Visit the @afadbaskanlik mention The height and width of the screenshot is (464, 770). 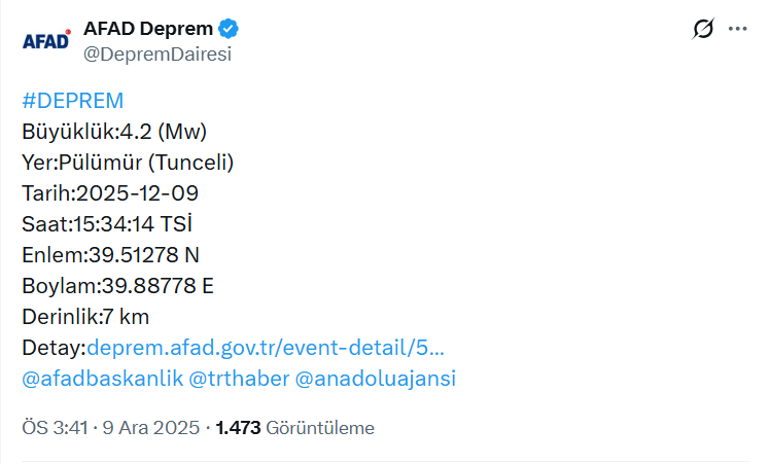(x=100, y=379)
